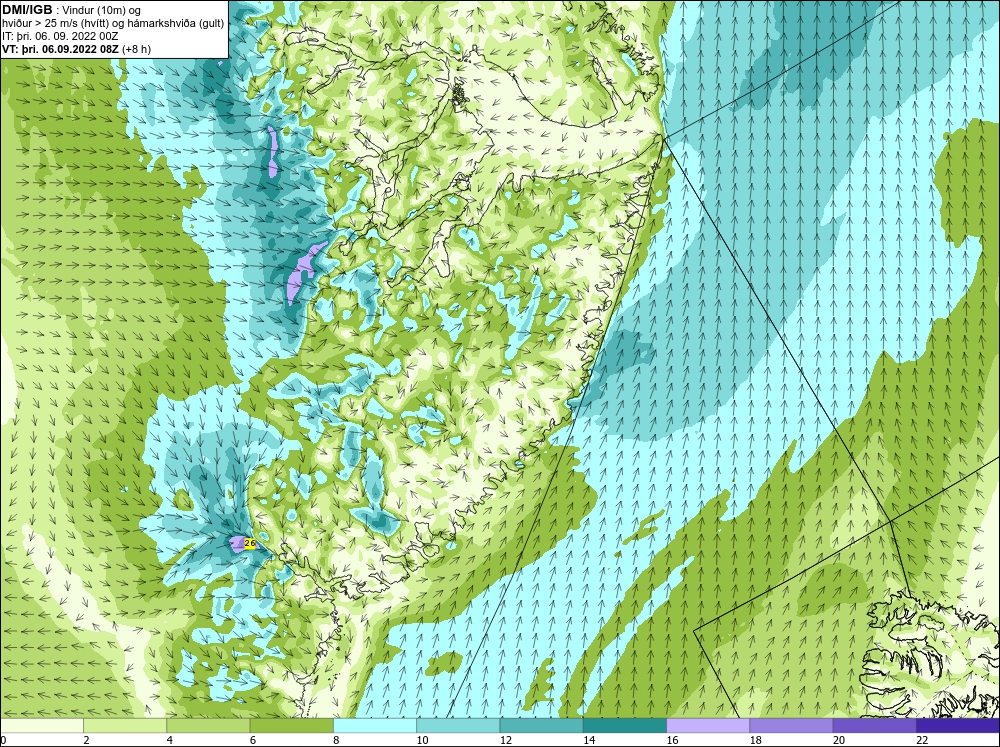Click the '(+8 h)' forecast offset text
Image resolution: width=1000 pixels, height=747 pixels.
click(x=136, y=49)
